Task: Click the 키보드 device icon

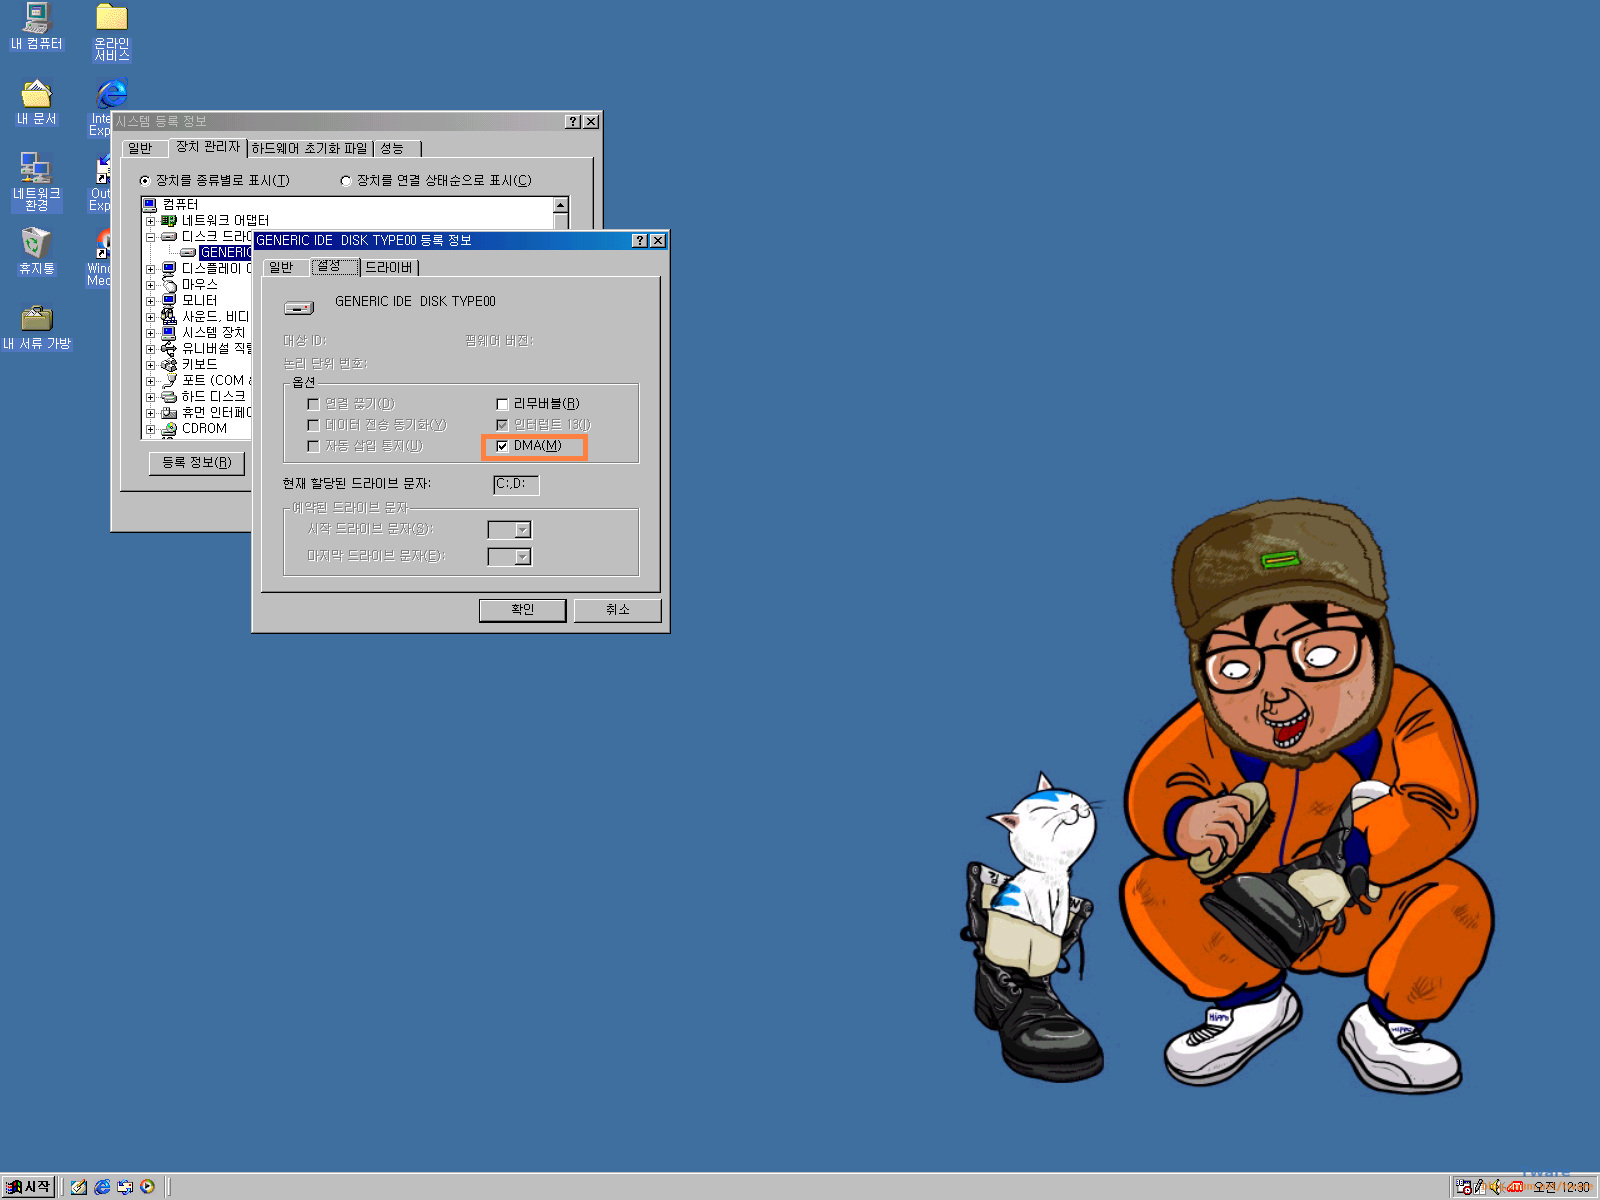Action: tap(169, 364)
